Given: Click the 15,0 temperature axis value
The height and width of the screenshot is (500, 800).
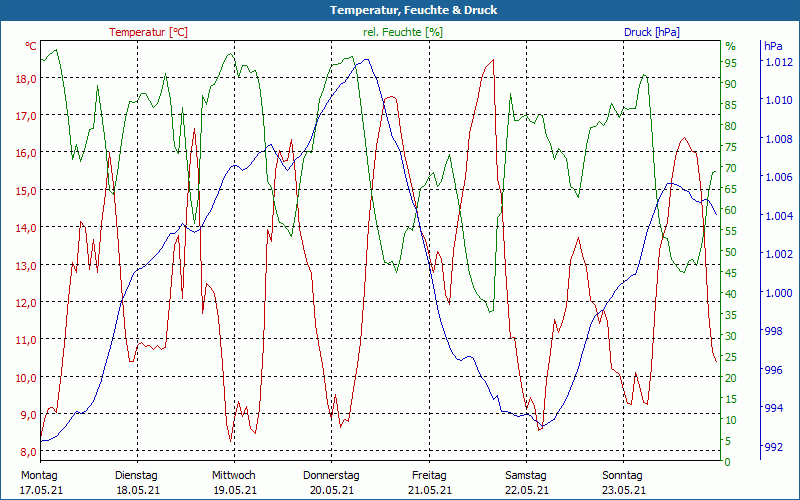Looking at the screenshot, I should [28, 191].
